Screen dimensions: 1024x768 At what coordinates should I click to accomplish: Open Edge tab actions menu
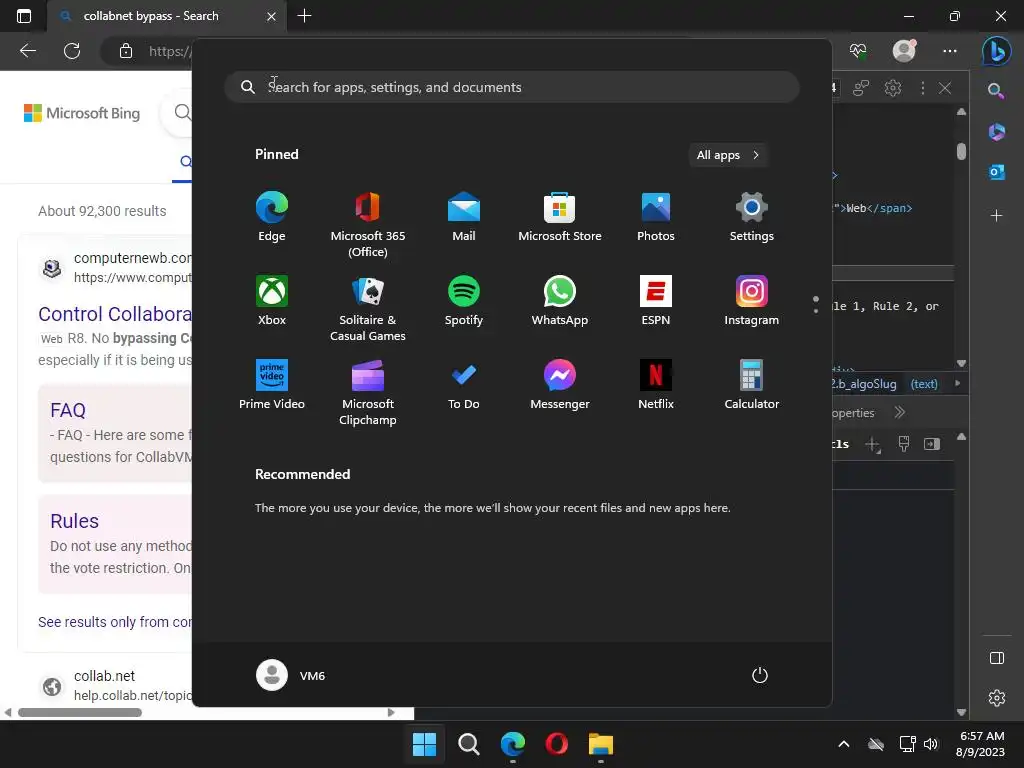click(24, 16)
